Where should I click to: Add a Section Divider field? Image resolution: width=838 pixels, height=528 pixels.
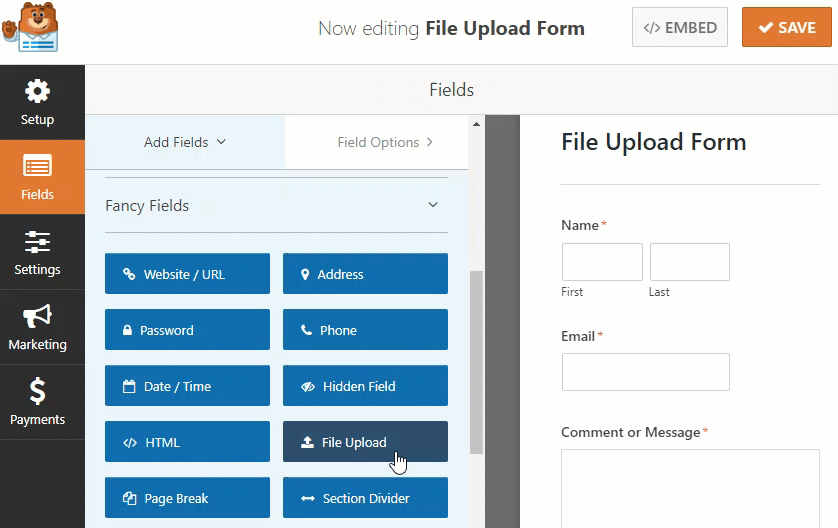366,498
